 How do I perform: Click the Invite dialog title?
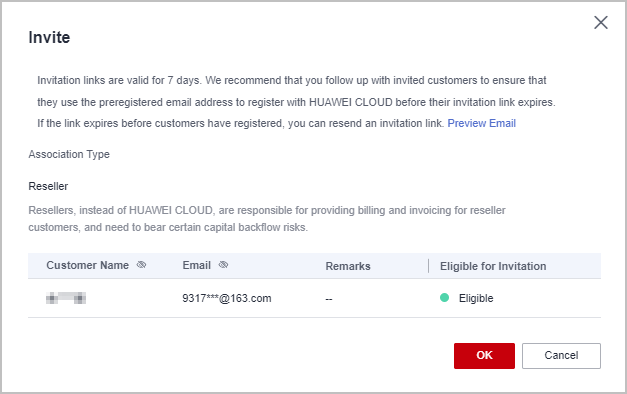coord(49,37)
